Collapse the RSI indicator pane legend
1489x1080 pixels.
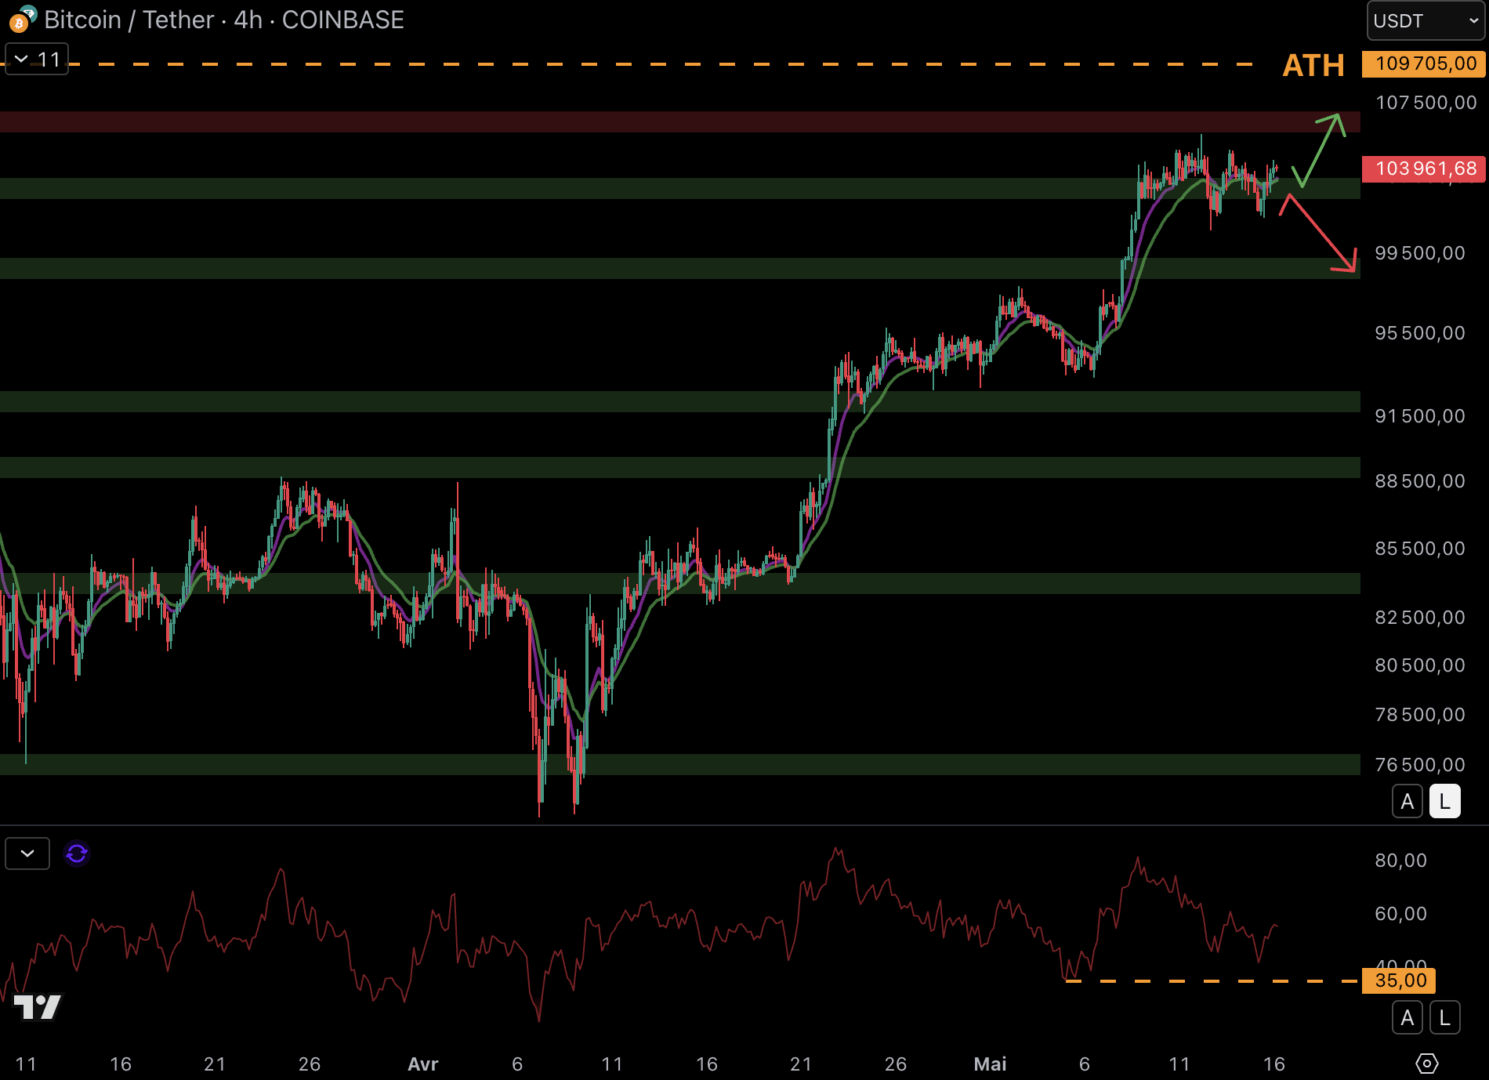pos(27,853)
